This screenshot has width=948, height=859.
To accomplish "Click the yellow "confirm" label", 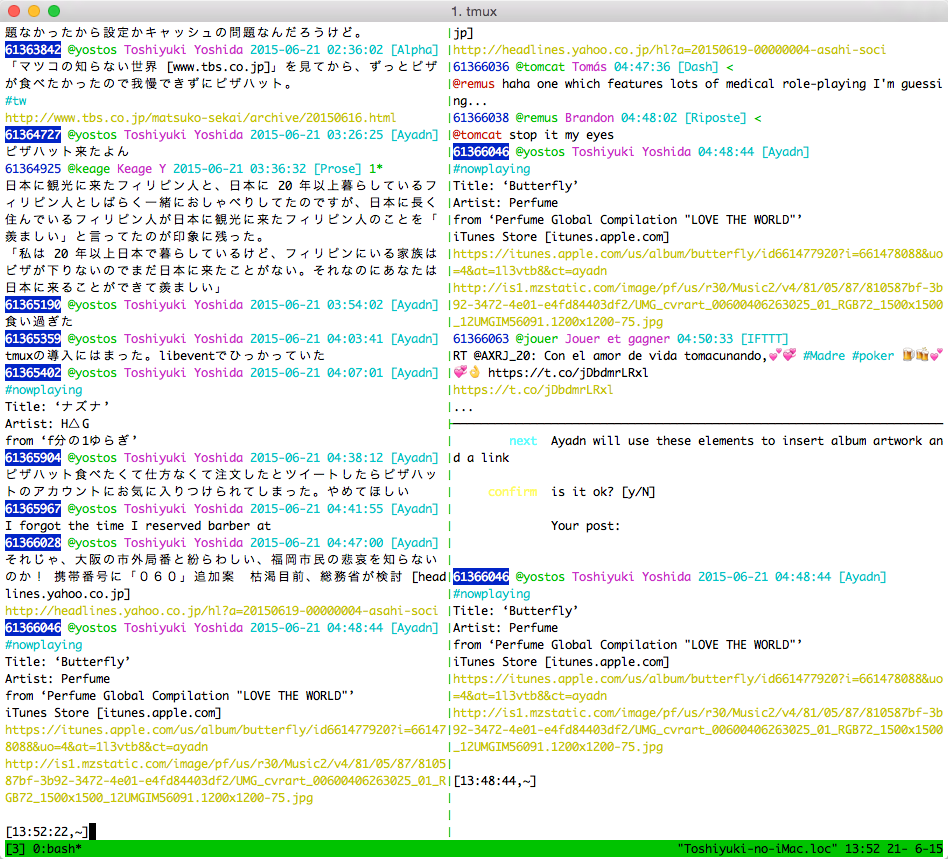I will pyautogui.click(x=512, y=491).
